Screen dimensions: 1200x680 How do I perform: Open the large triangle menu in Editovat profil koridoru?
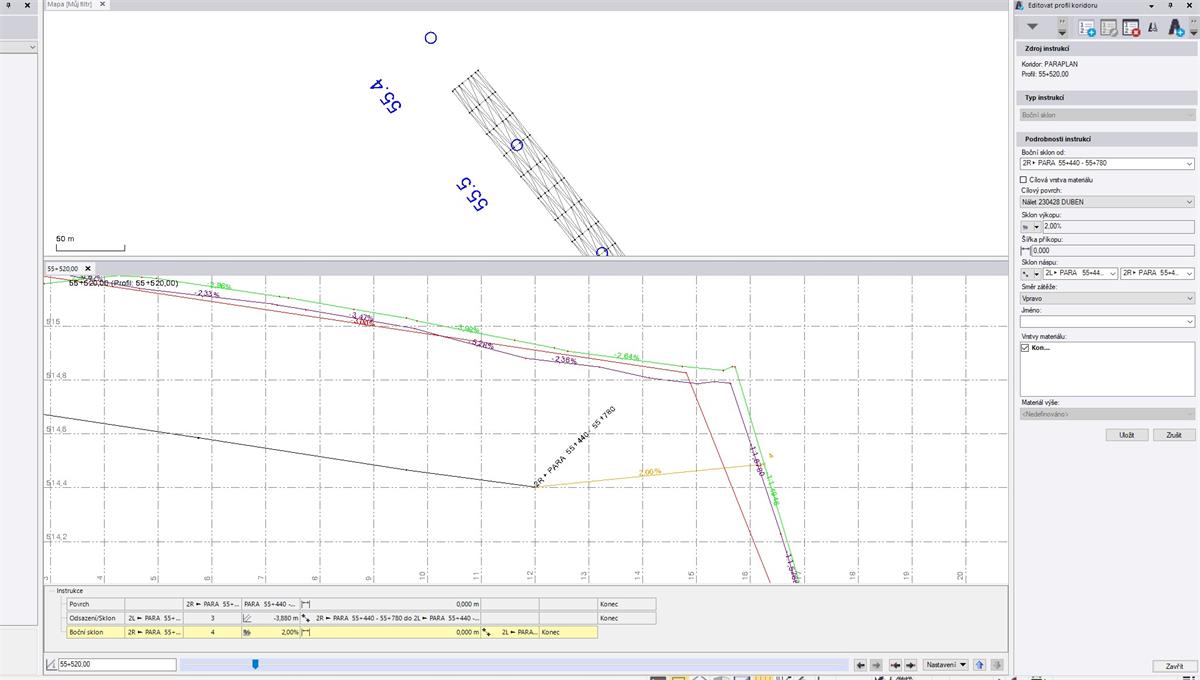(1033, 27)
